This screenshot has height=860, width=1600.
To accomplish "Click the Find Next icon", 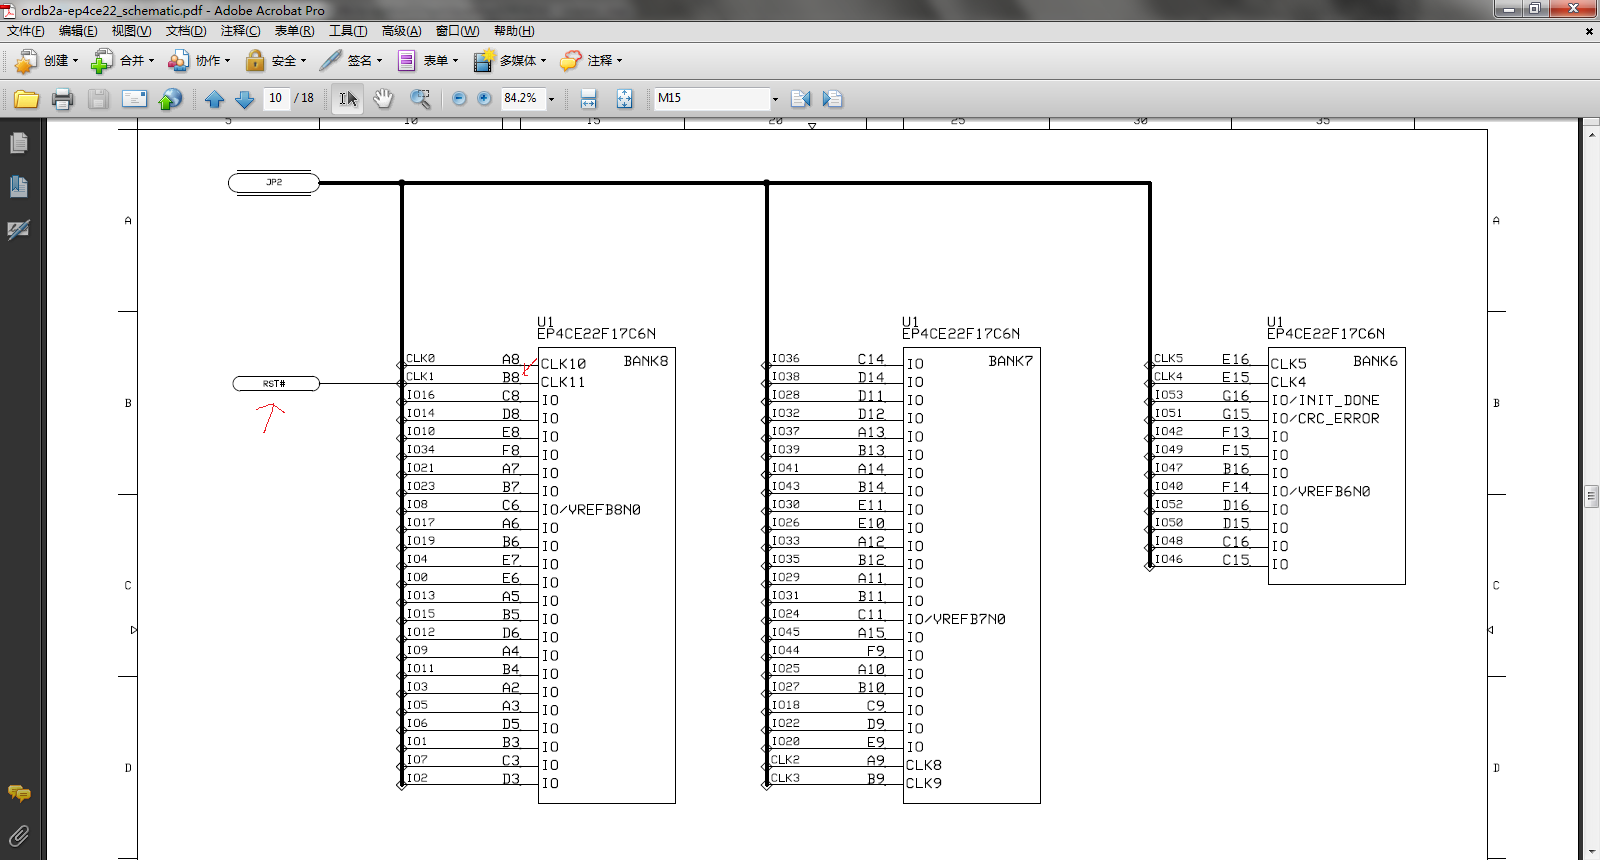I will 832,99.
